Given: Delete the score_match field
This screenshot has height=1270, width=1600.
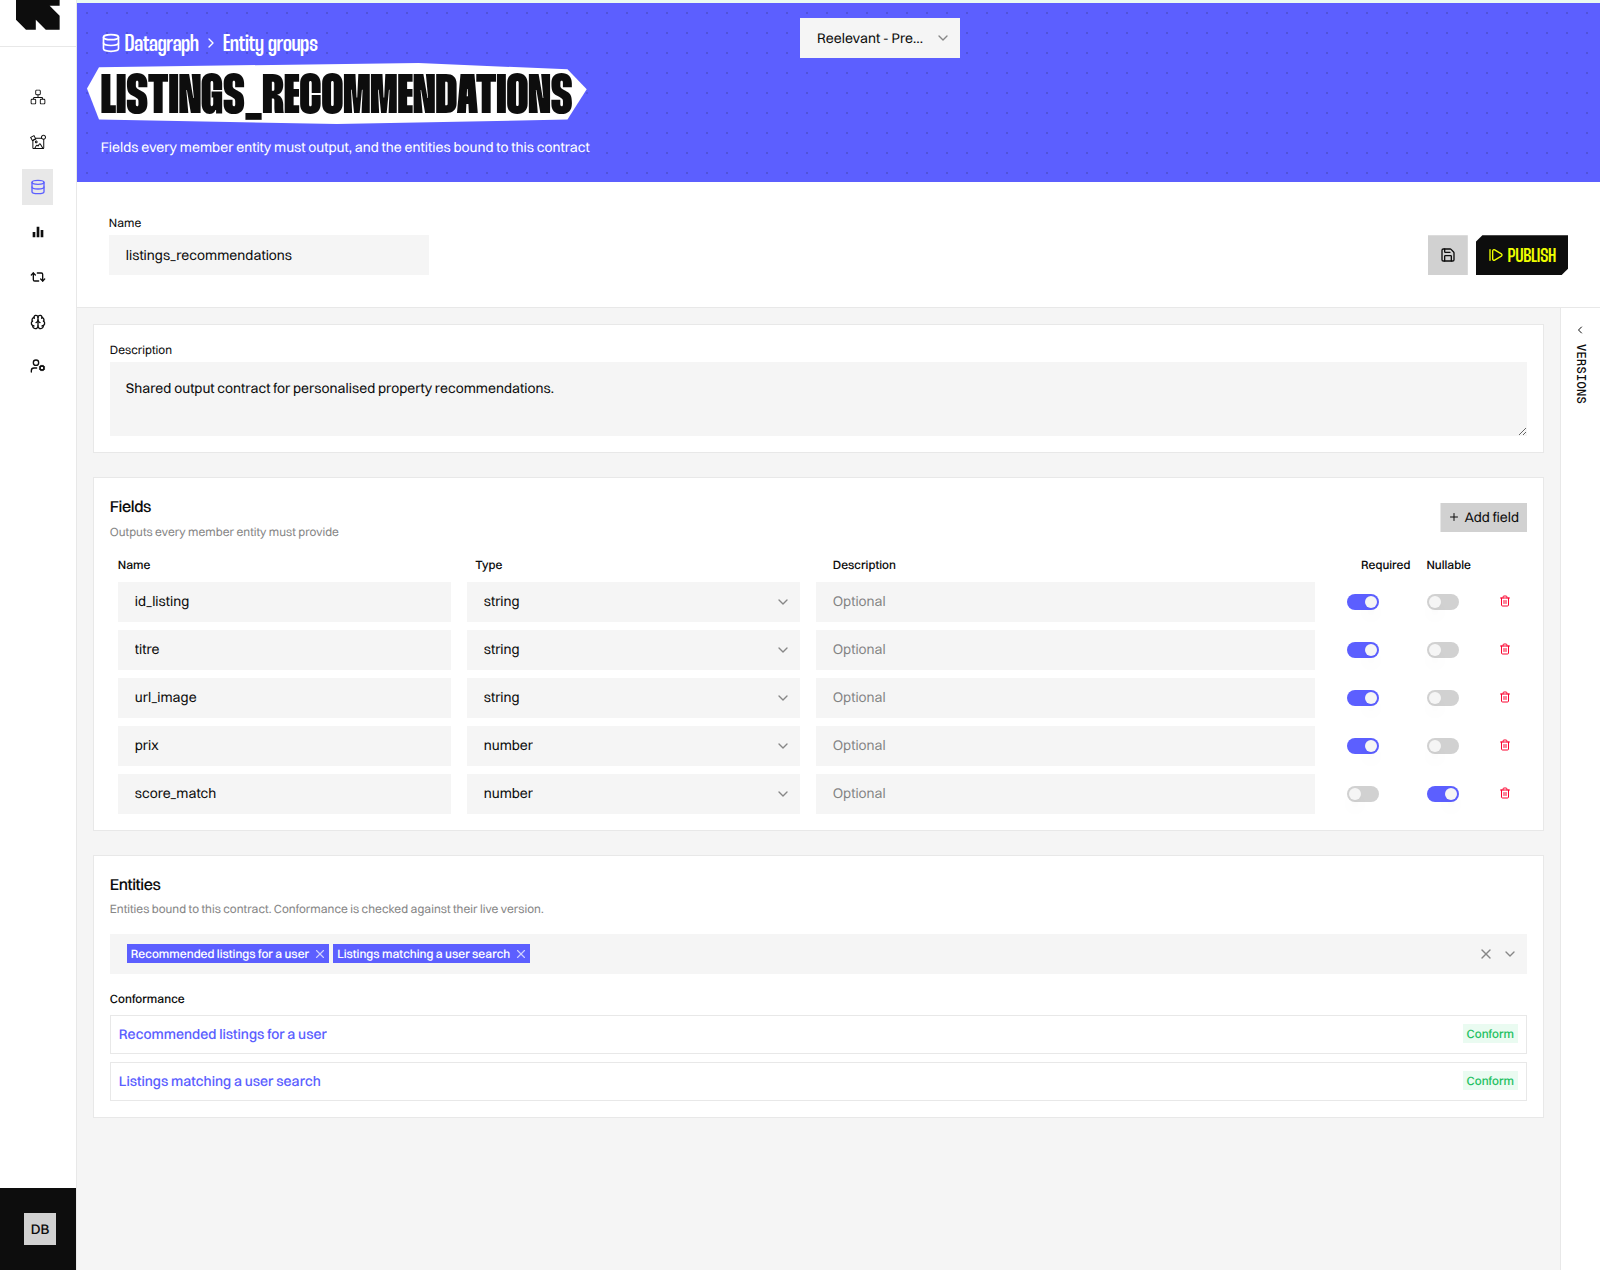Looking at the screenshot, I should coord(1505,793).
